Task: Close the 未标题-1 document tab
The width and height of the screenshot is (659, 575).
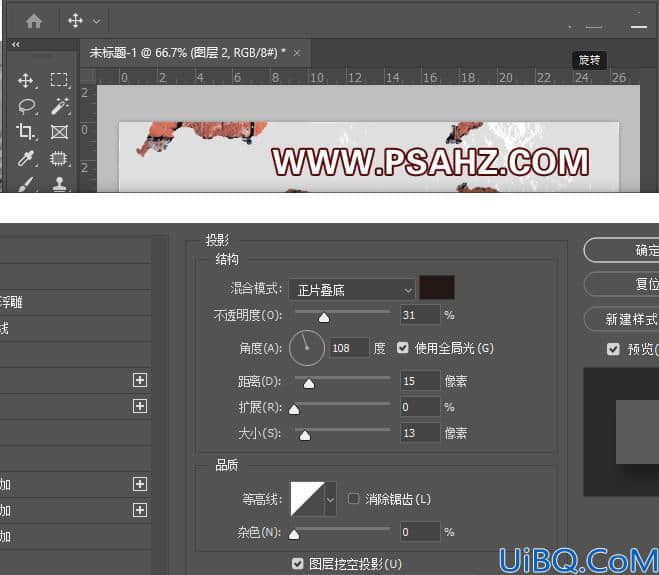Action: pos(297,53)
